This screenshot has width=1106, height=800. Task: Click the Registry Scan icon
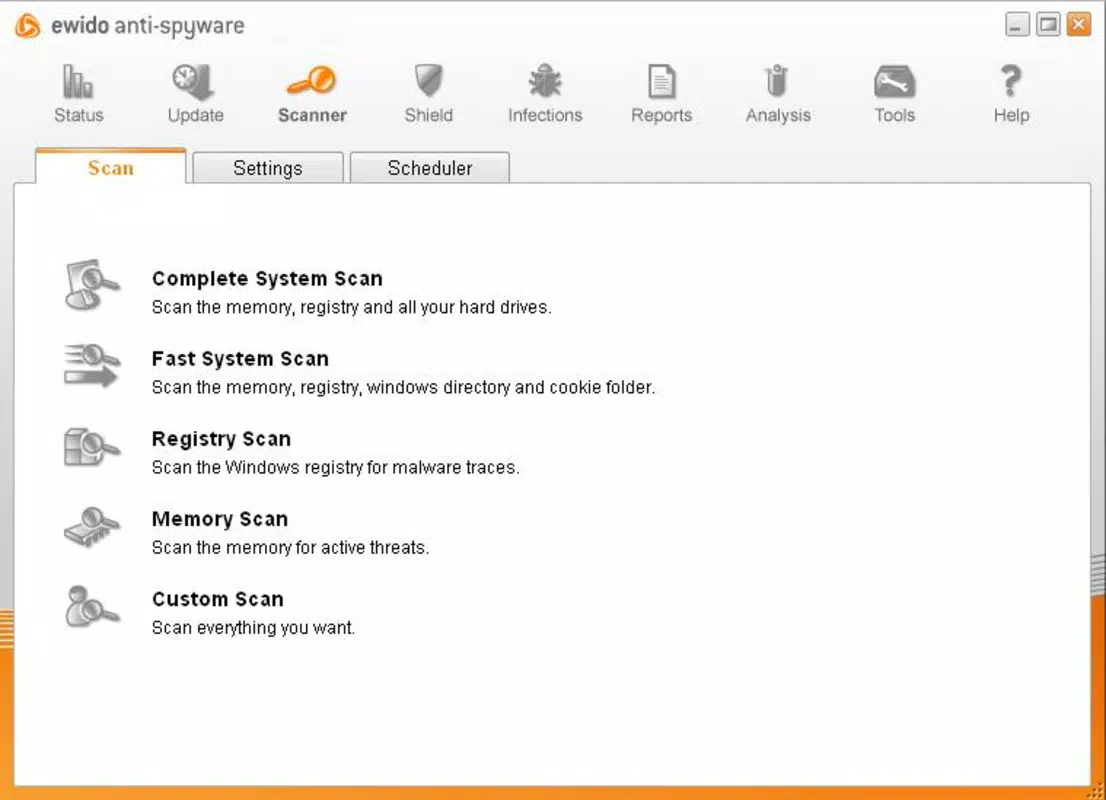92,447
